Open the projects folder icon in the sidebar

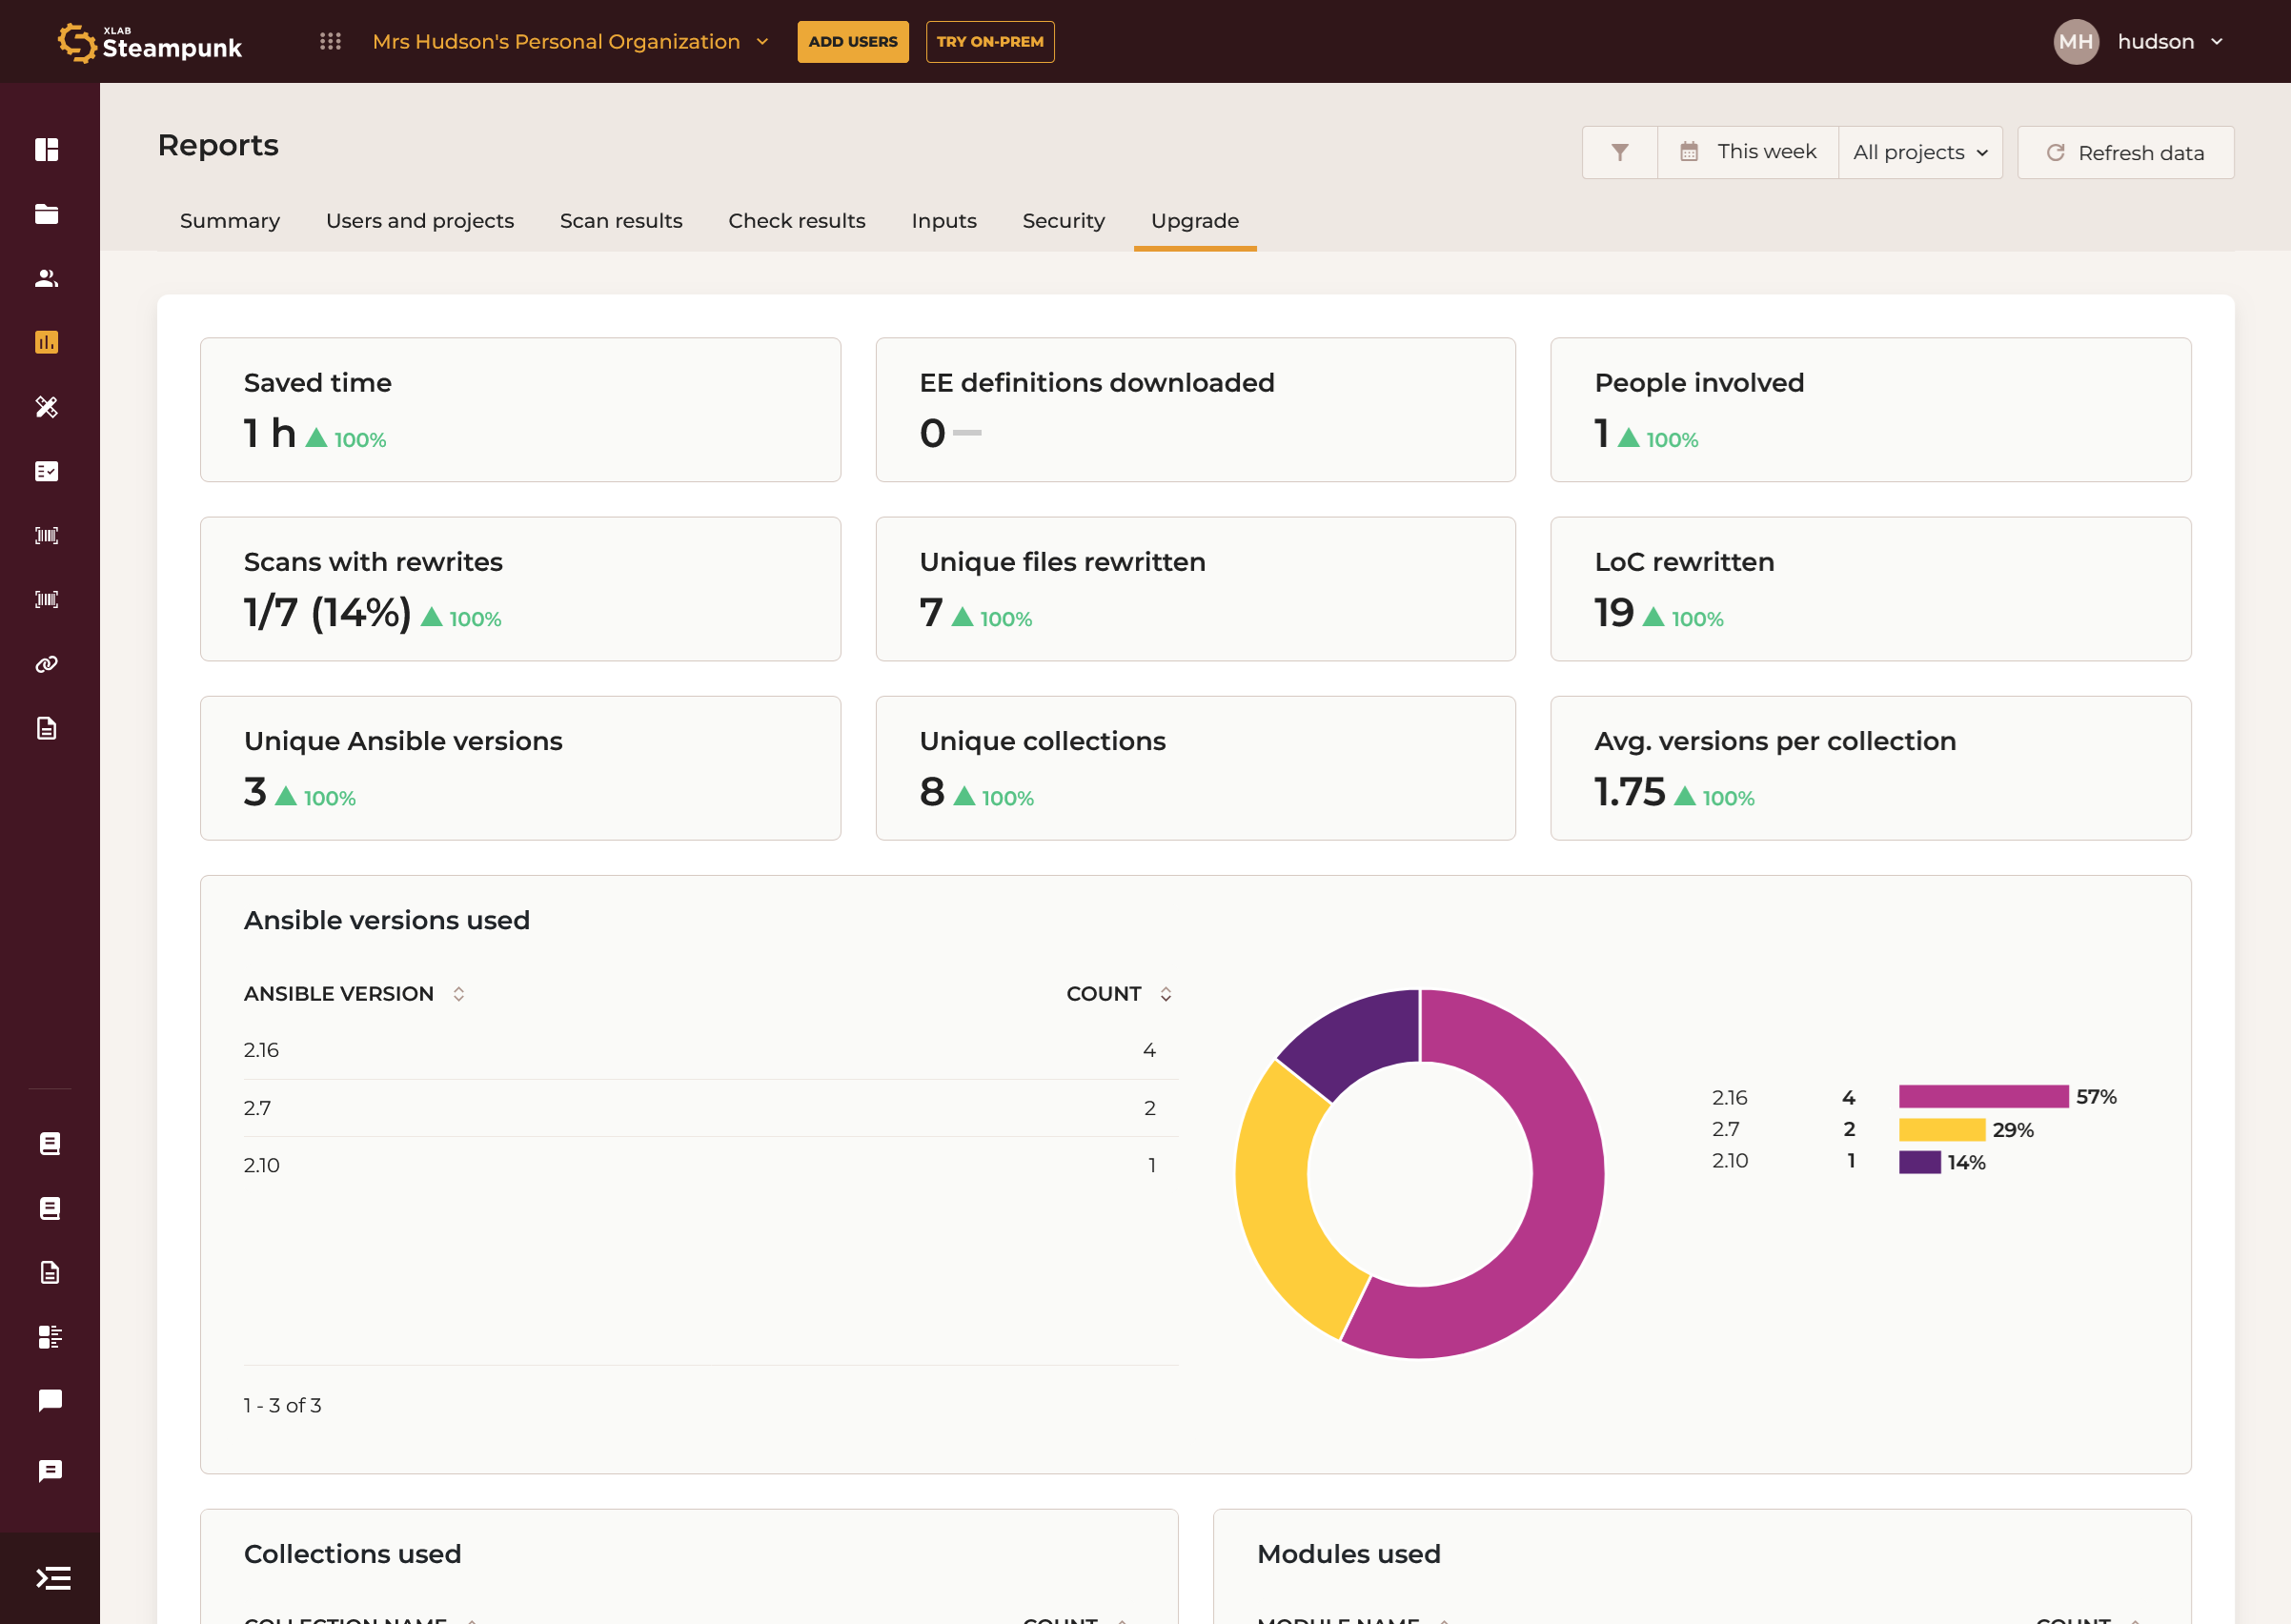(47, 214)
